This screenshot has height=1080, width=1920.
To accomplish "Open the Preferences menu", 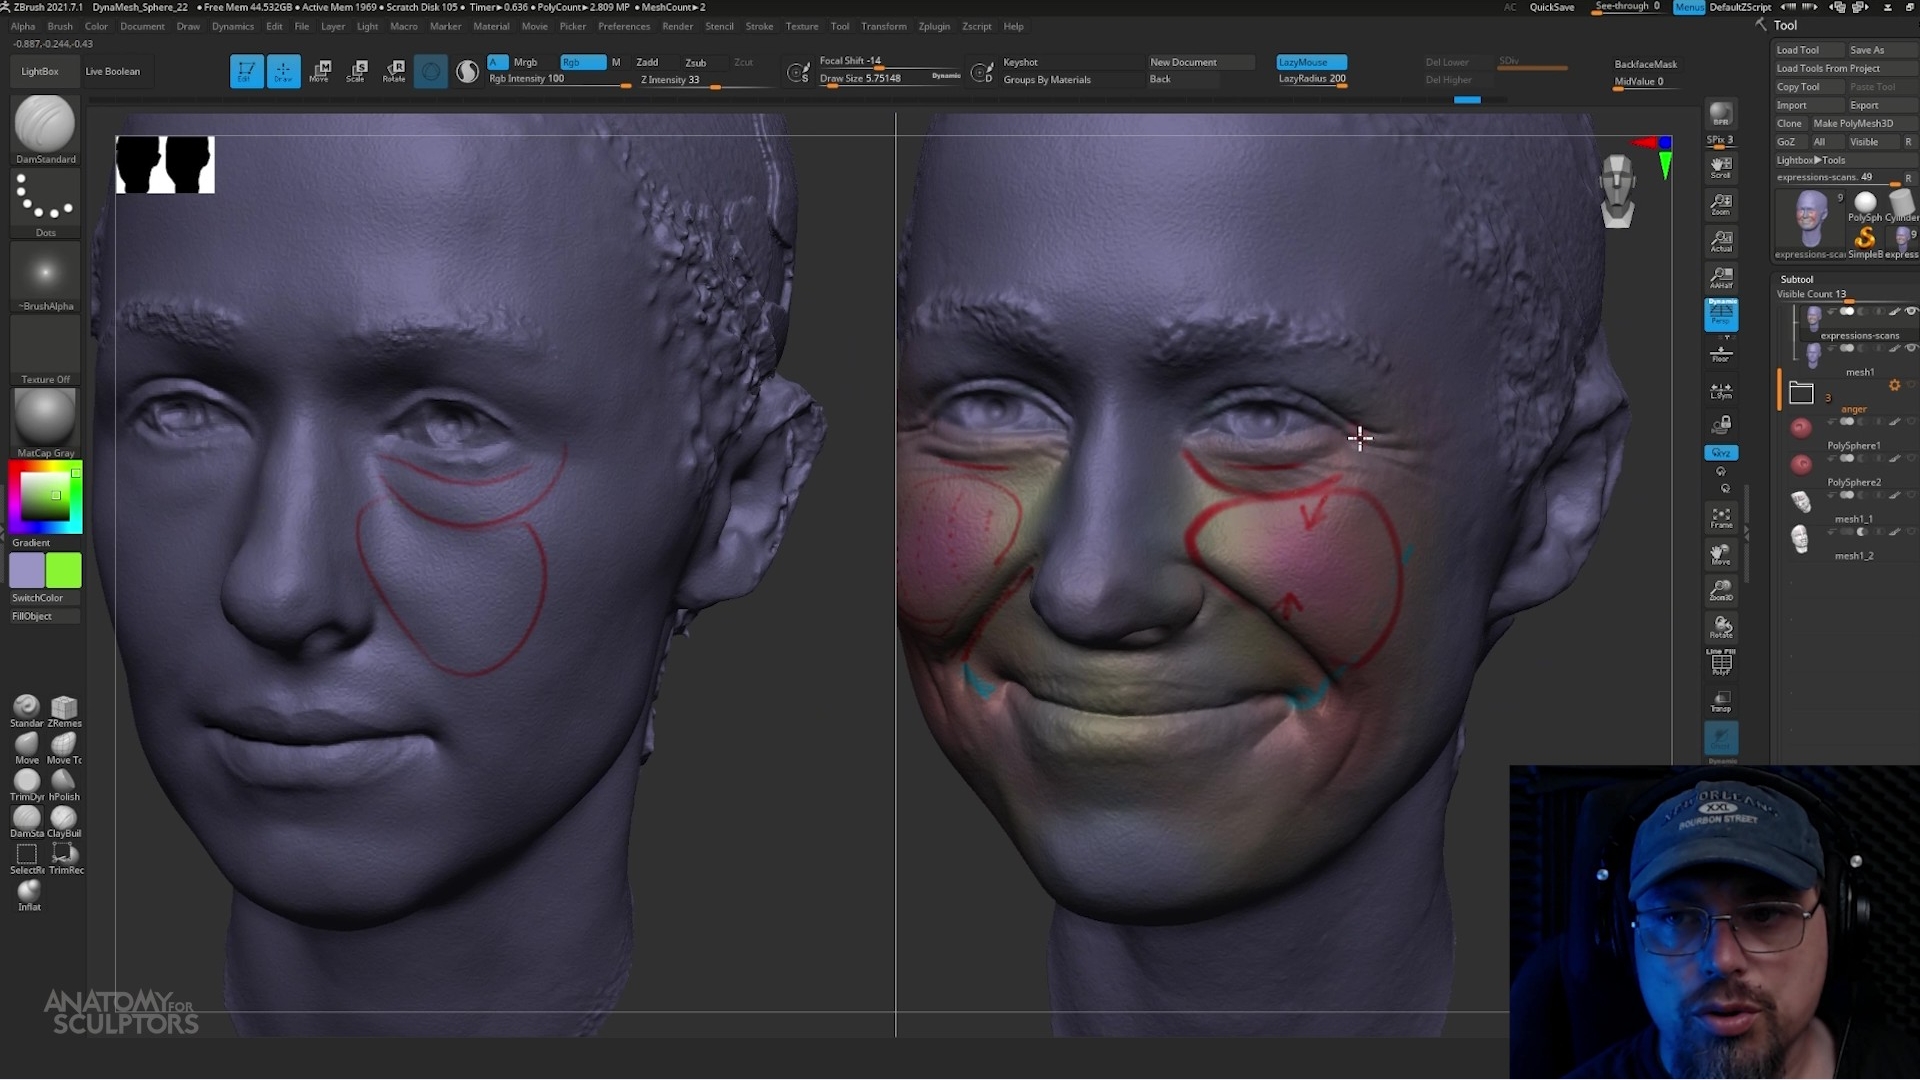I will [624, 26].
